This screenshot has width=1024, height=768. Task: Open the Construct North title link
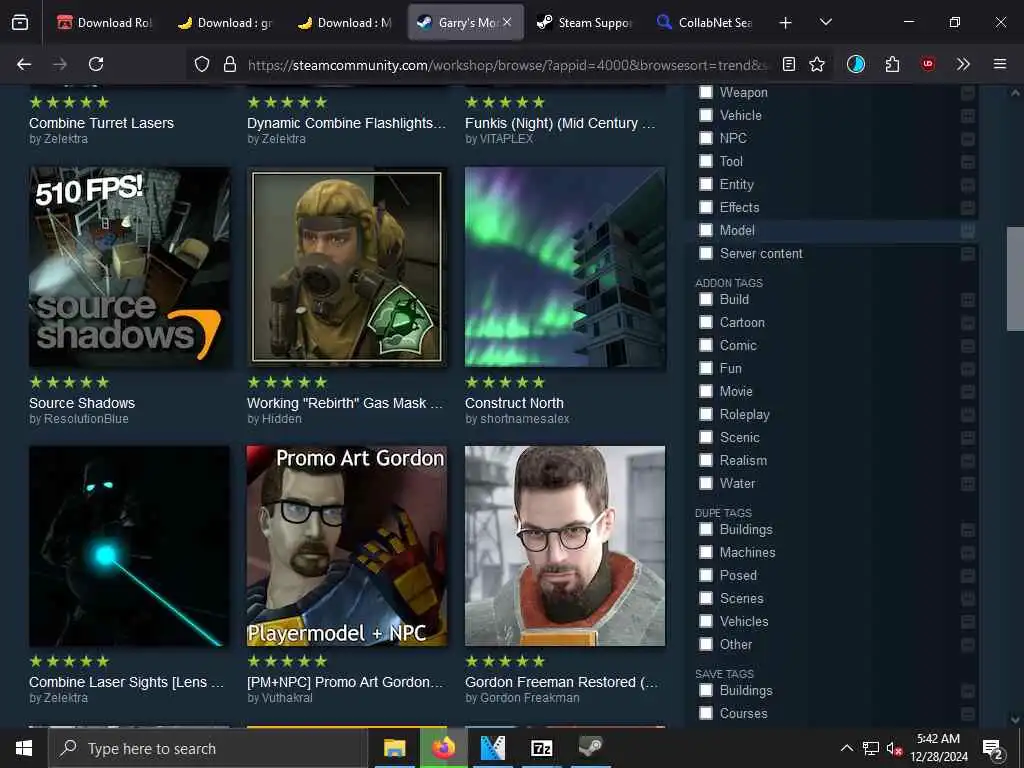click(x=515, y=403)
